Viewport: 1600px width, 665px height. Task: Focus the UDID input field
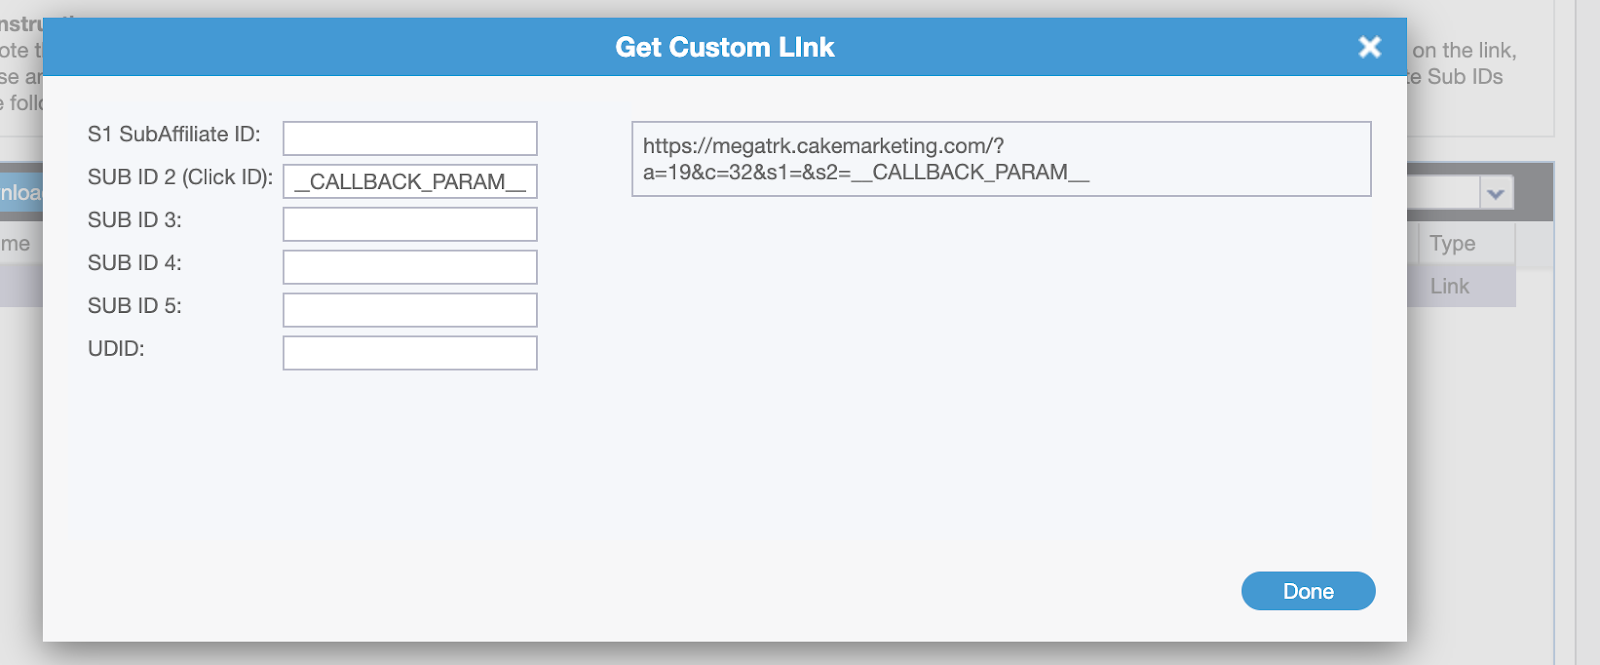[410, 353]
